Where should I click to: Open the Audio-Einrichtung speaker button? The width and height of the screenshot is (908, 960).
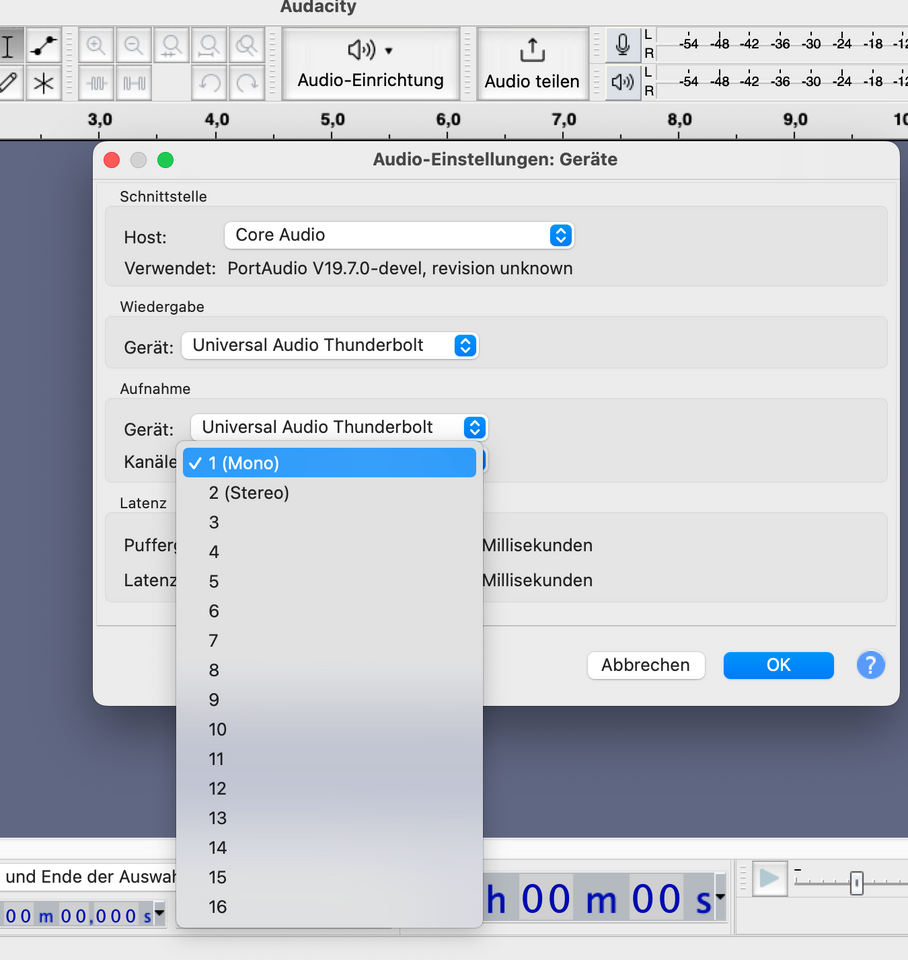click(370, 64)
